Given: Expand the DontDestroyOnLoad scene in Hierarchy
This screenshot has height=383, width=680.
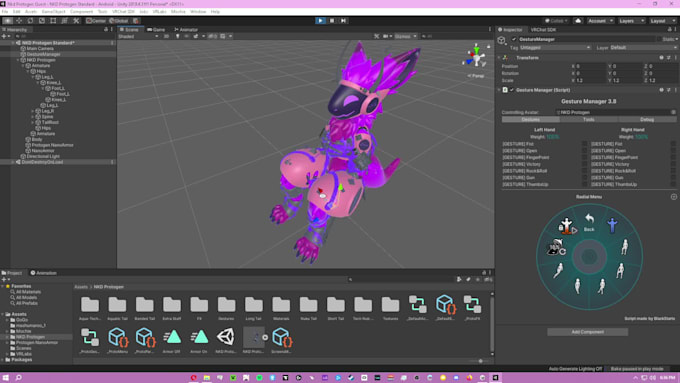Looking at the screenshot, I should [x=13, y=162].
